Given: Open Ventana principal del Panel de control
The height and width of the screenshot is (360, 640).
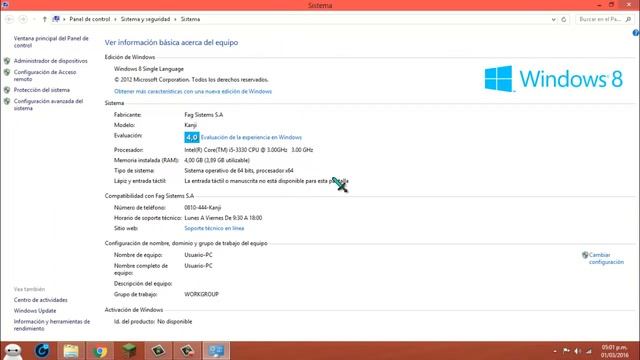Looking at the screenshot, I should pyautogui.click(x=51, y=42).
